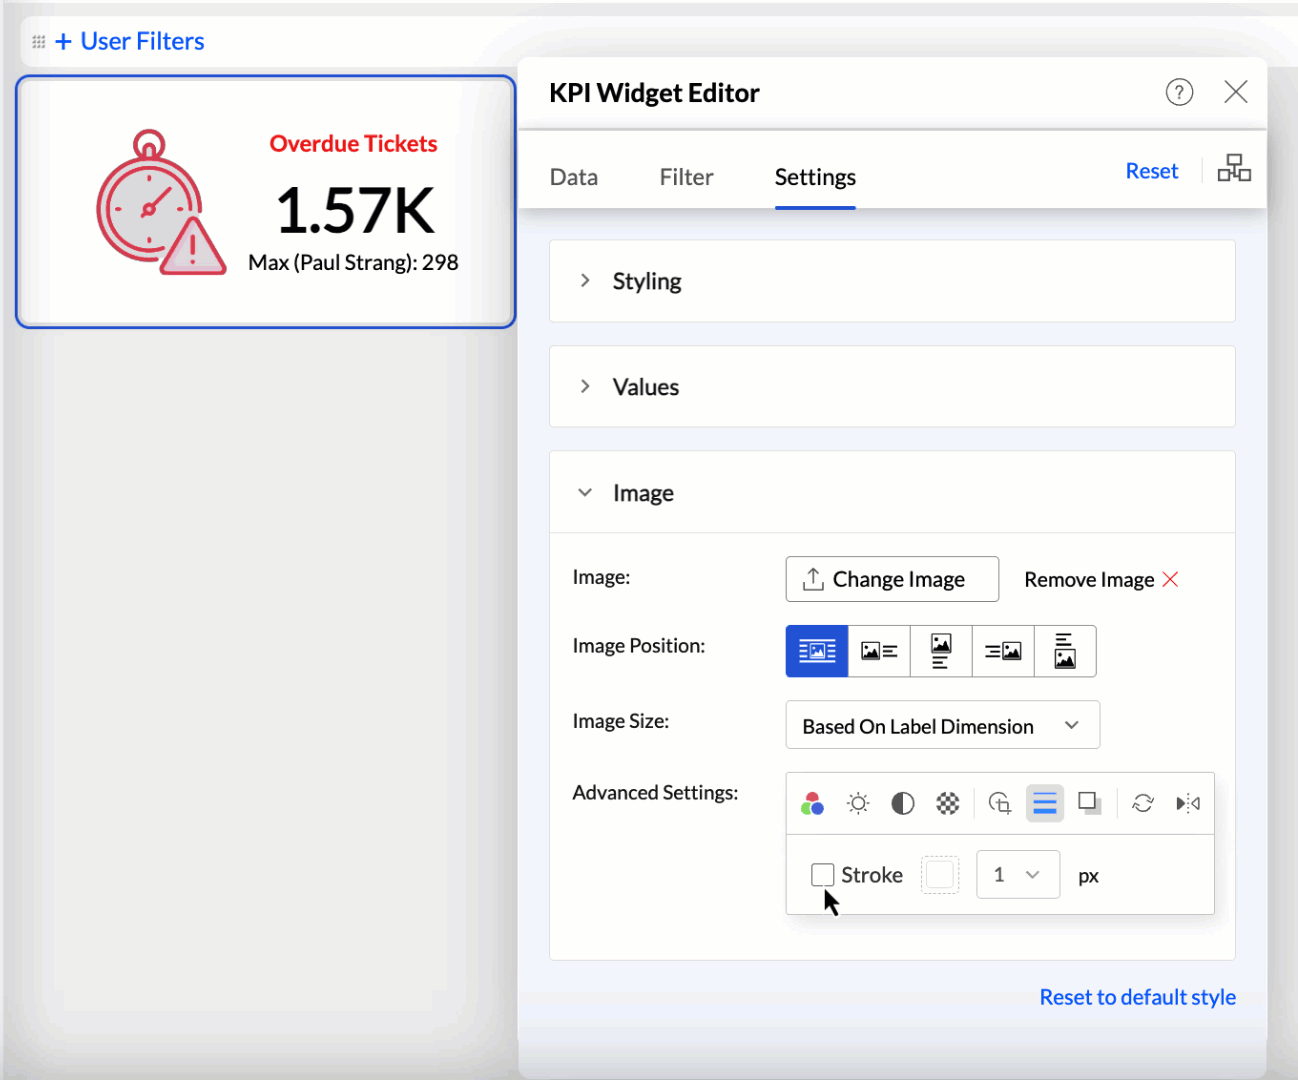Click Reset to default style link
Viewport: 1298px width, 1080px height.
click(x=1137, y=997)
